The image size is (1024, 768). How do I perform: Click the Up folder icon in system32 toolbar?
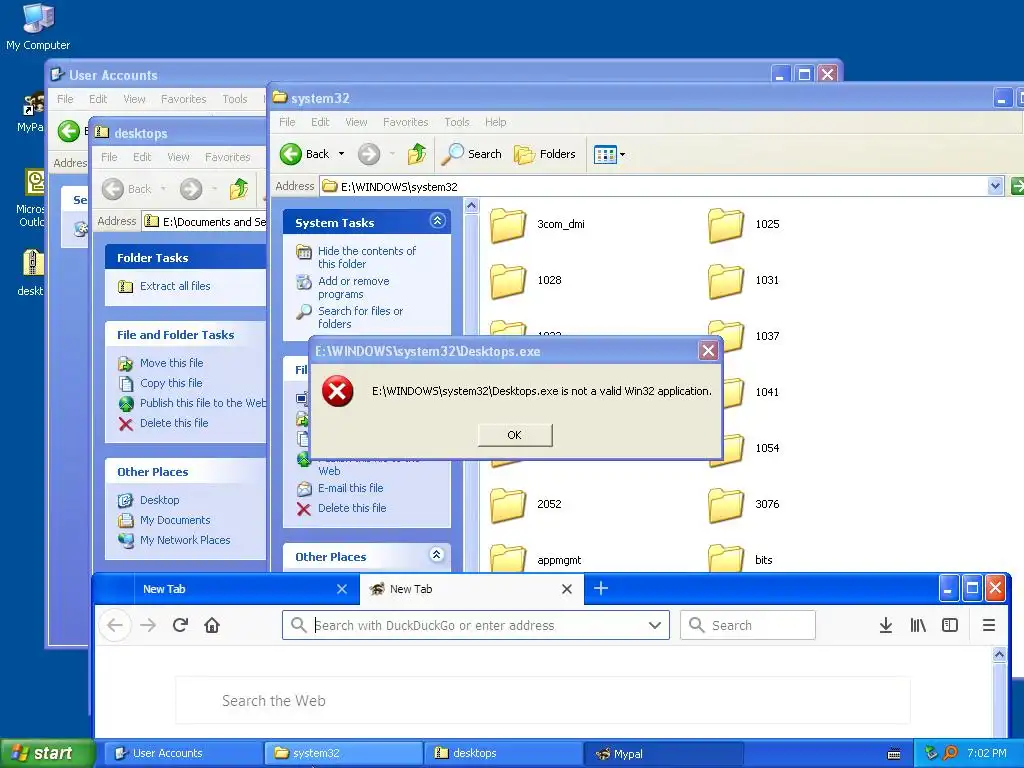click(x=417, y=154)
